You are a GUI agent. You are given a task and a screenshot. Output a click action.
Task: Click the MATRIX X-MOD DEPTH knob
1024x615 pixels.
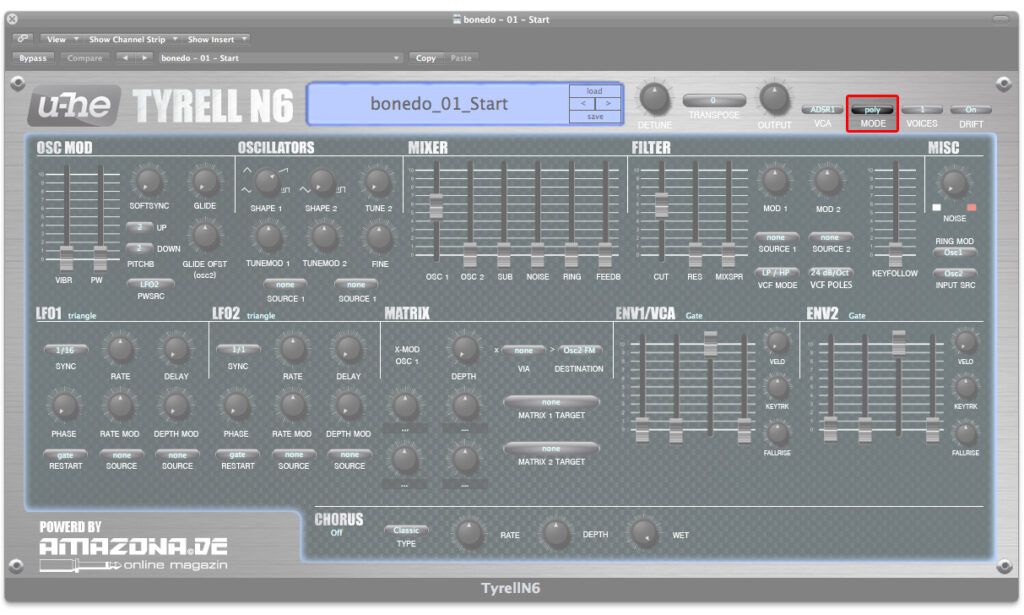(464, 349)
